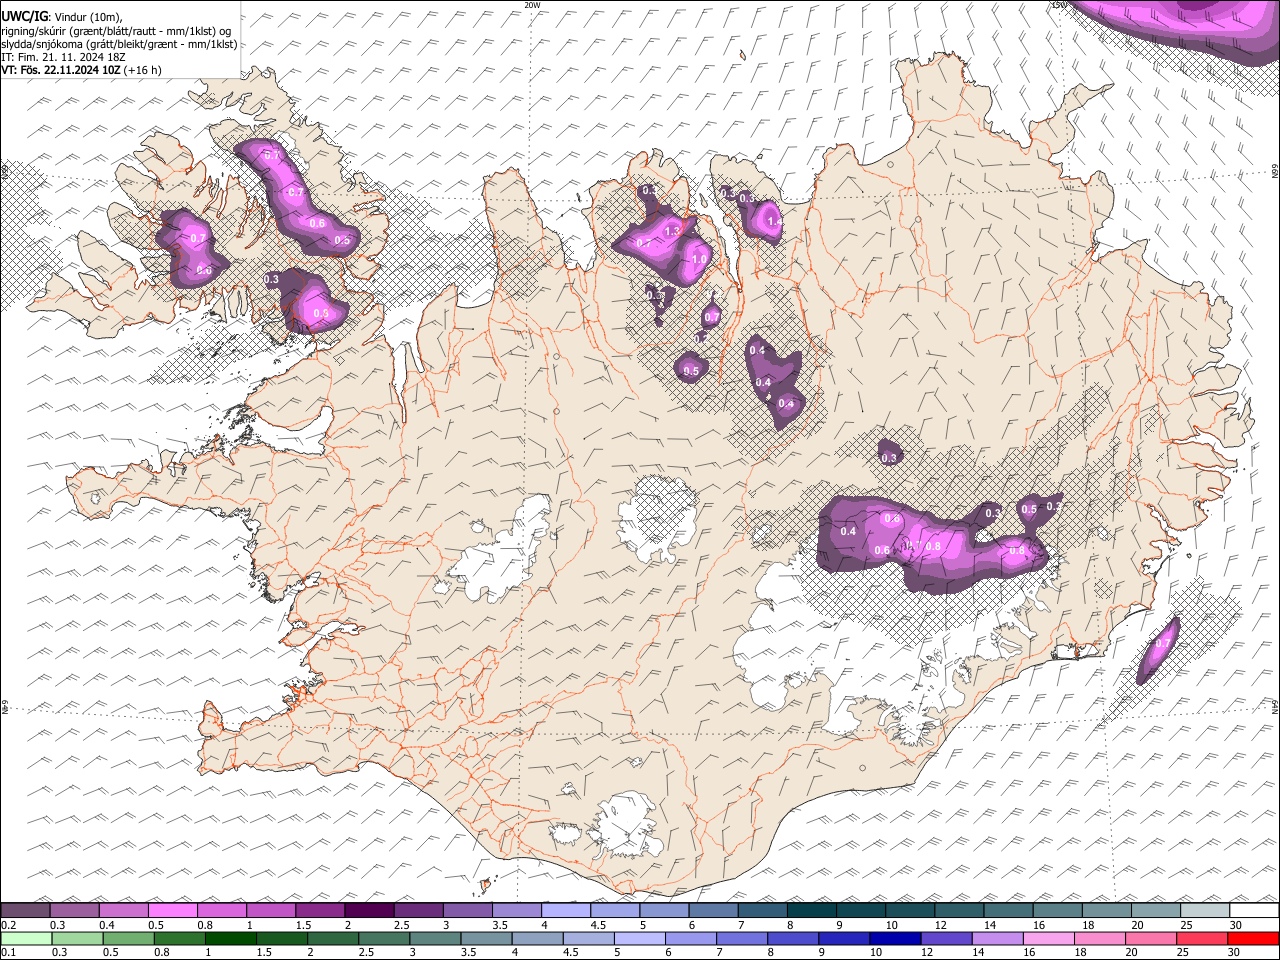This screenshot has height=960, width=1280.
Task: Click the 'slydda/snjókoma' description line
Action: (x=119, y=44)
